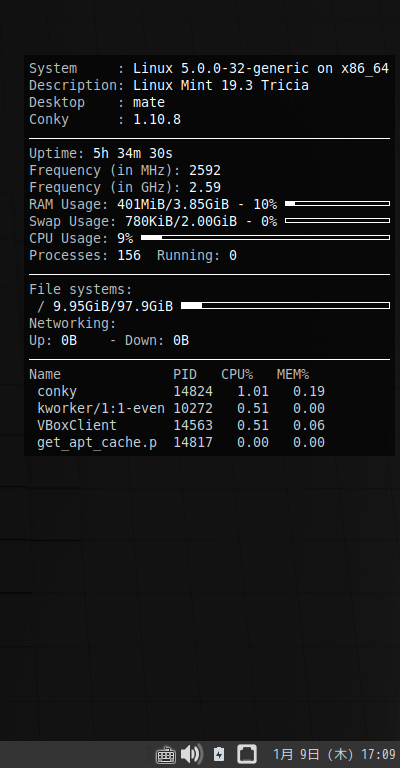Click the 'Up: 0B' network value
The width and height of the screenshot is (400, 768).
tap(53, 341)
